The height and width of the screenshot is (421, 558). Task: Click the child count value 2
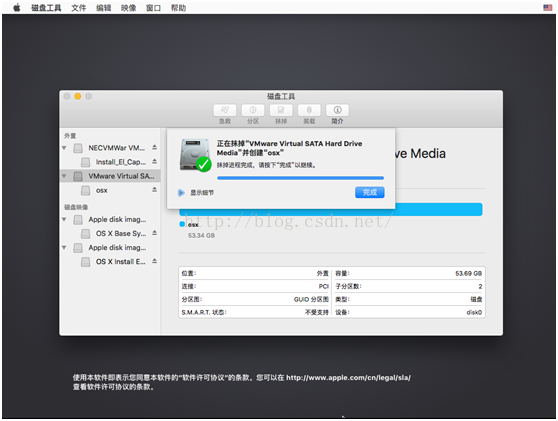point(480,286)
